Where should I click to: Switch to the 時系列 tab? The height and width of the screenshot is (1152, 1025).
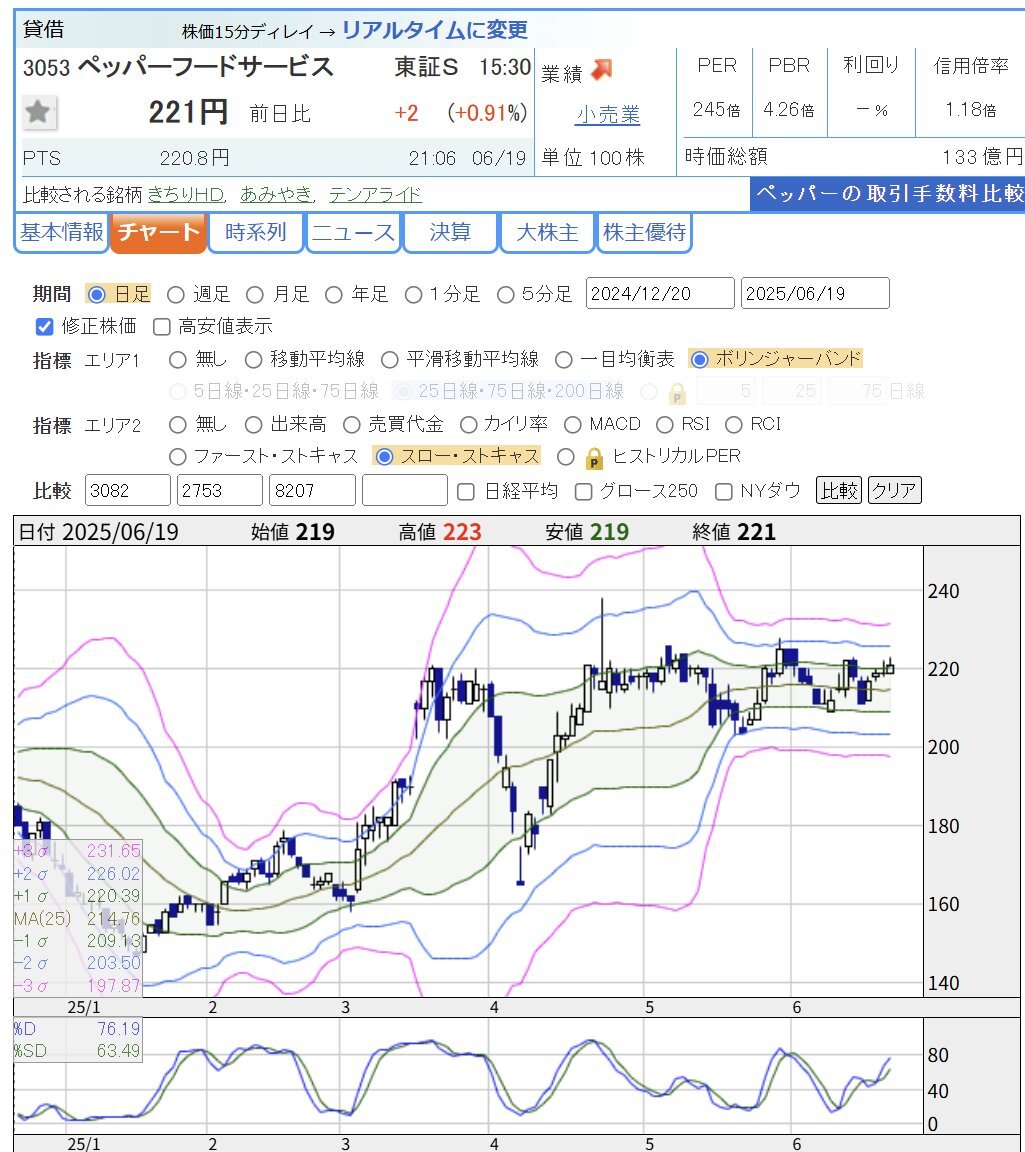point(256,232)
